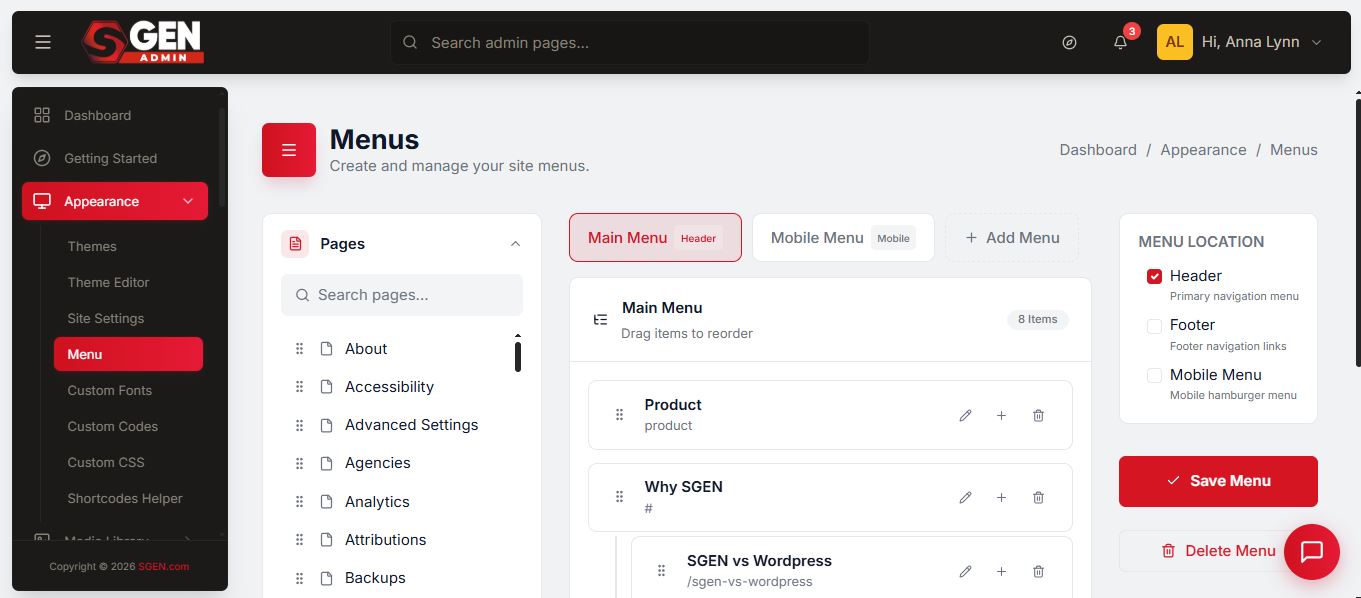1361x598 pixels.
Task: Toggle the sidebar hamburger menu icon
Action: point(42,42)
